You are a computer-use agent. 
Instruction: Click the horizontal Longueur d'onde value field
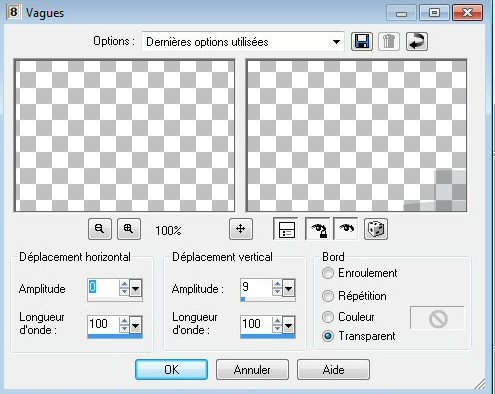(x=103, y=324)
